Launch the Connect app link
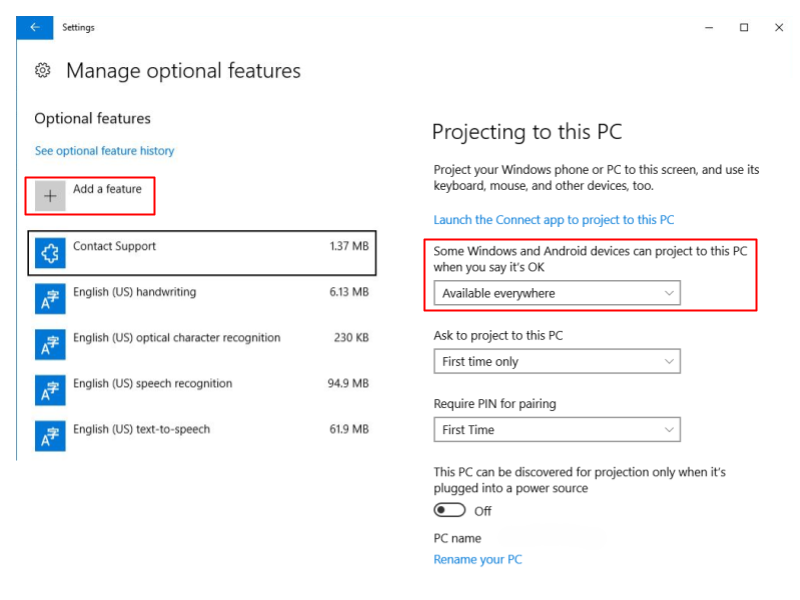Viewport: 800px width, 600px height. 553,220
